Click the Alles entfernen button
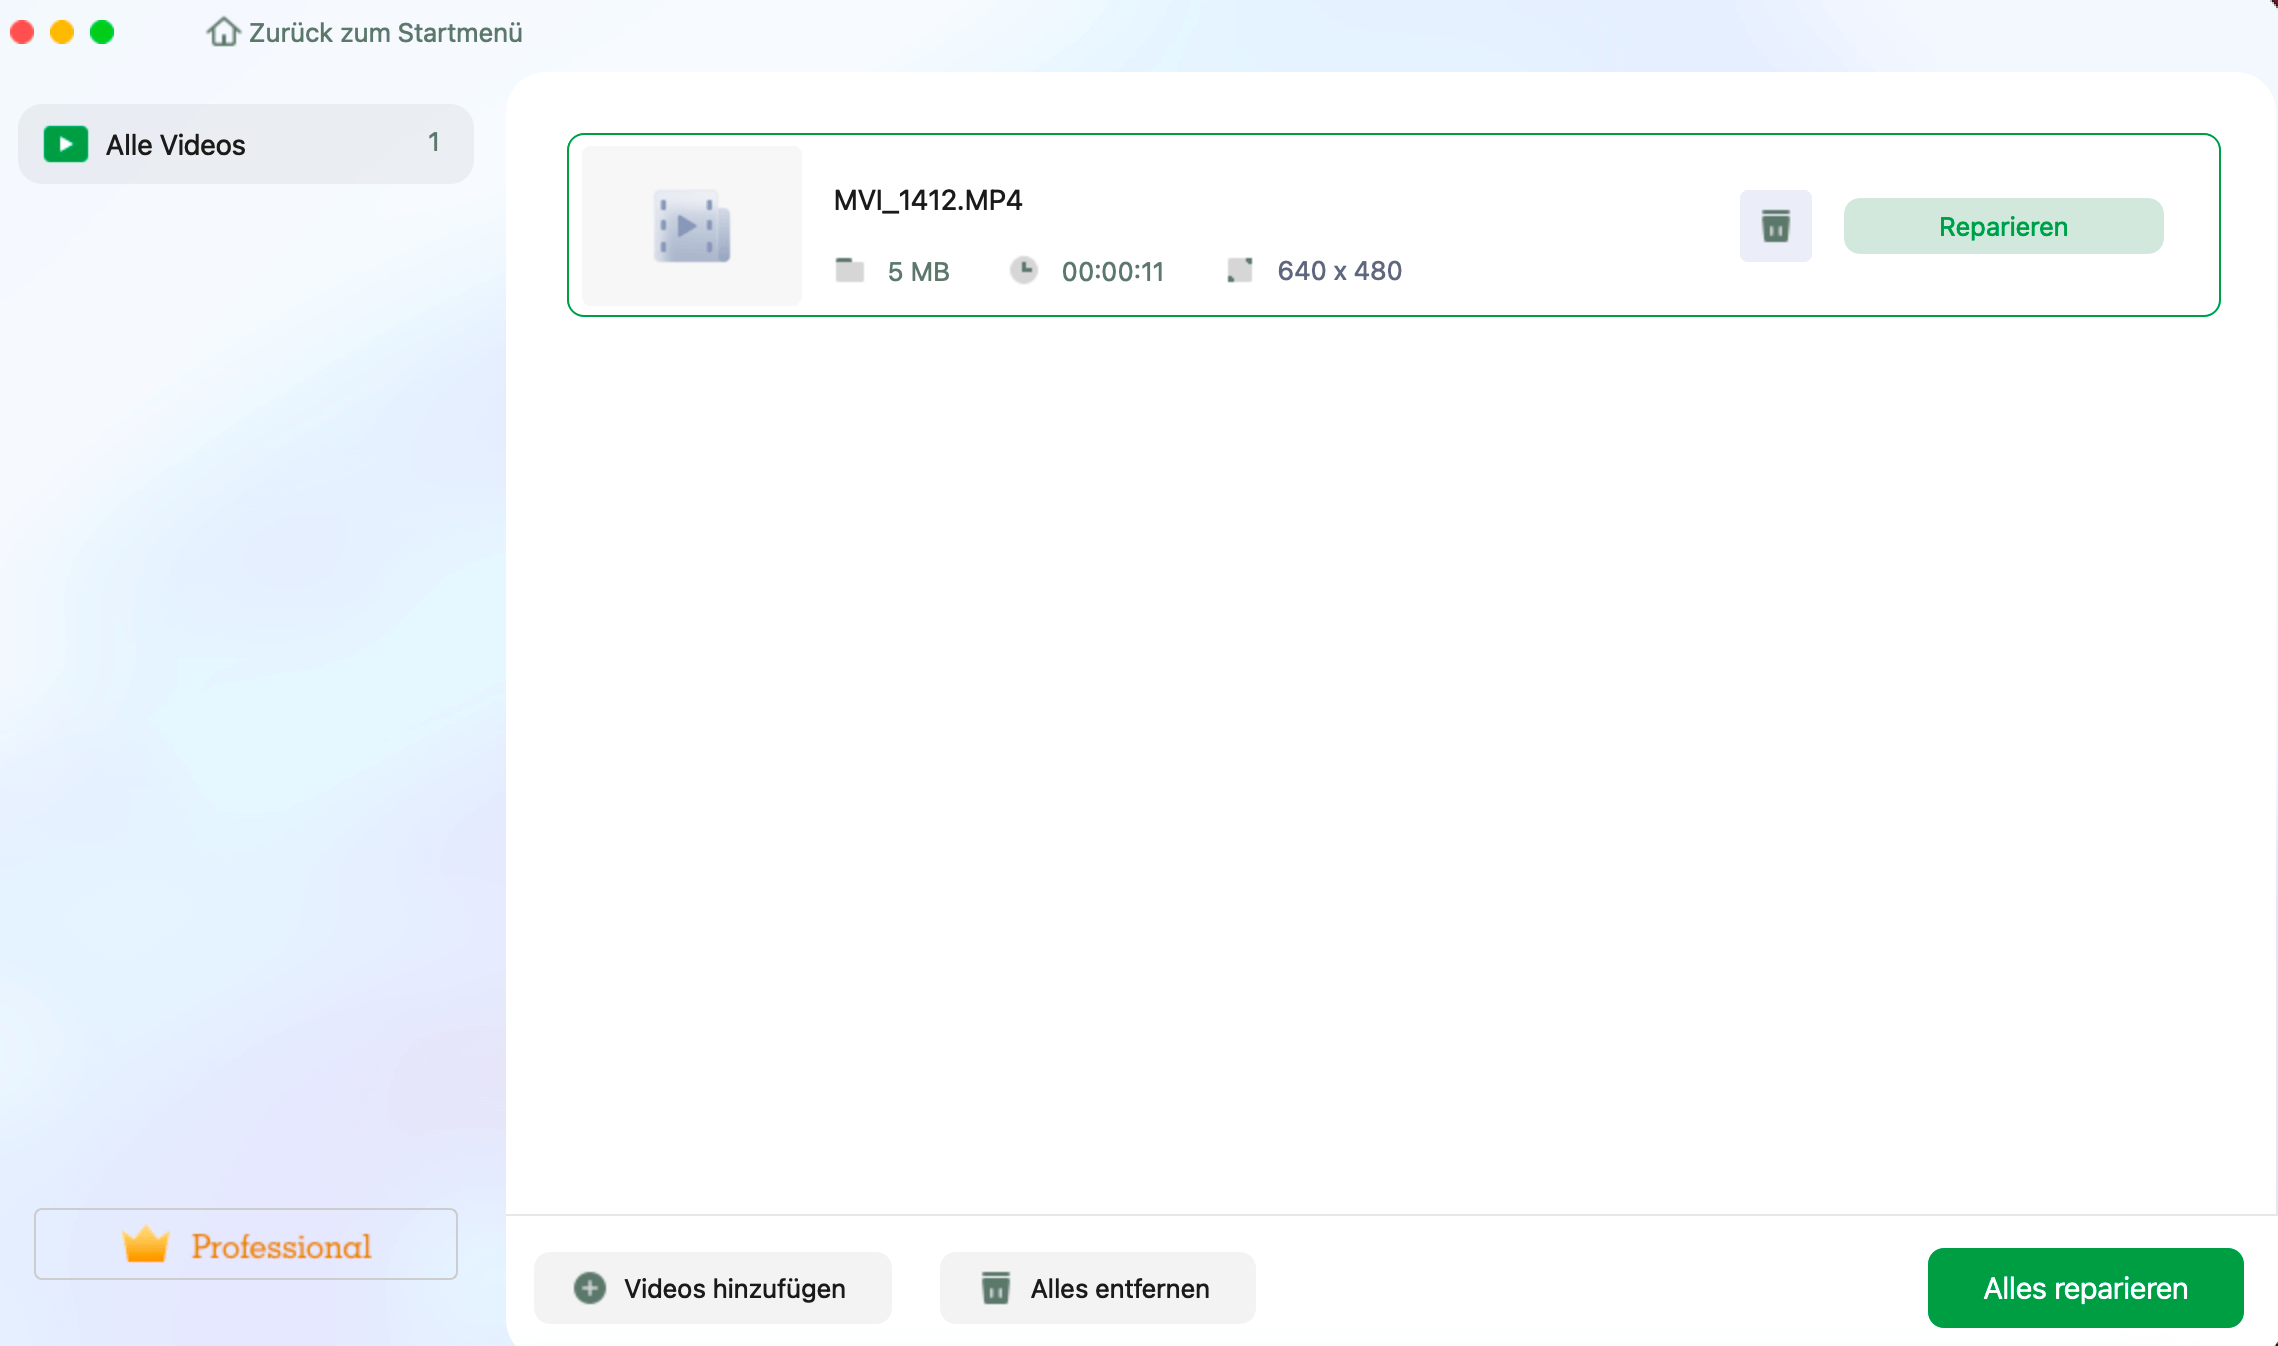 click(x=1098, y=1288)
